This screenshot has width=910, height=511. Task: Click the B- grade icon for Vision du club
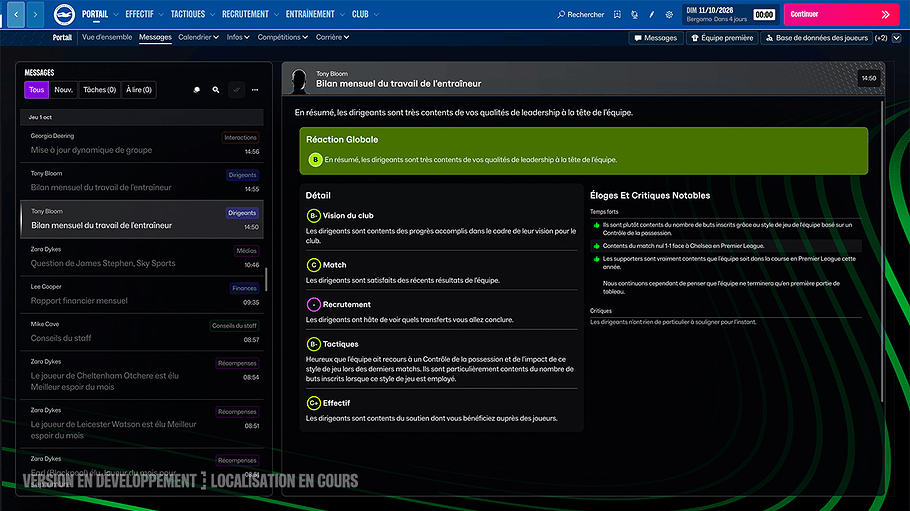(313, 215)
